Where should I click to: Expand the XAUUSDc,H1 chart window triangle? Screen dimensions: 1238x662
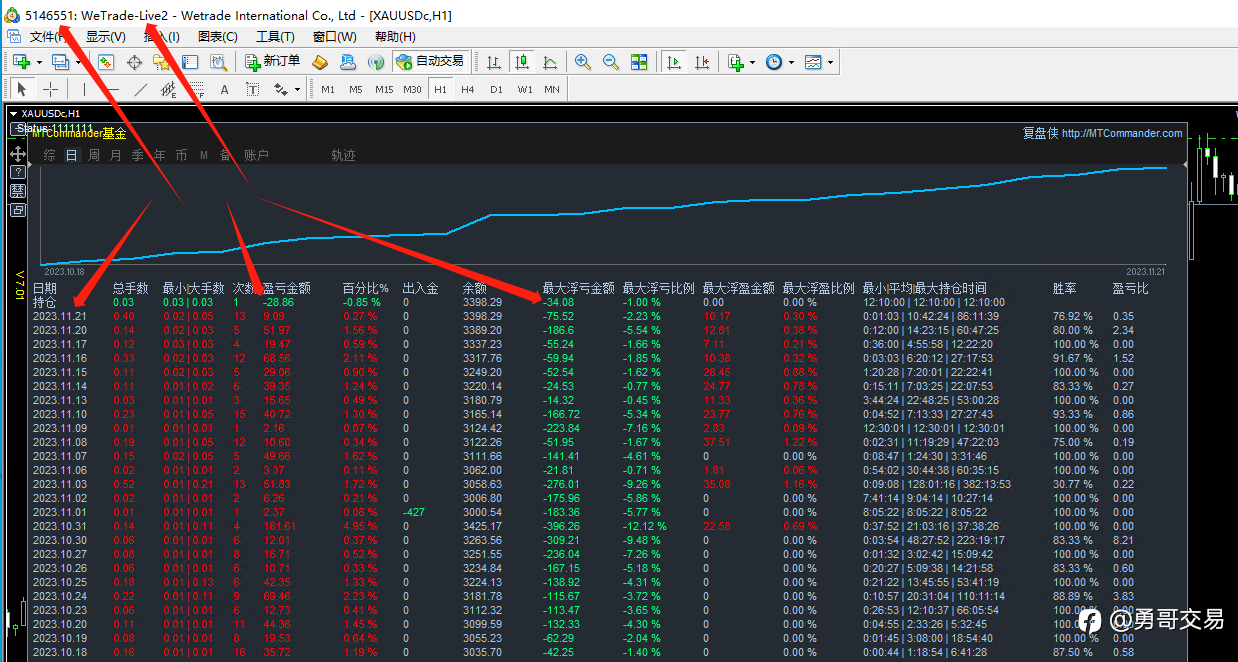pos(15,114)
